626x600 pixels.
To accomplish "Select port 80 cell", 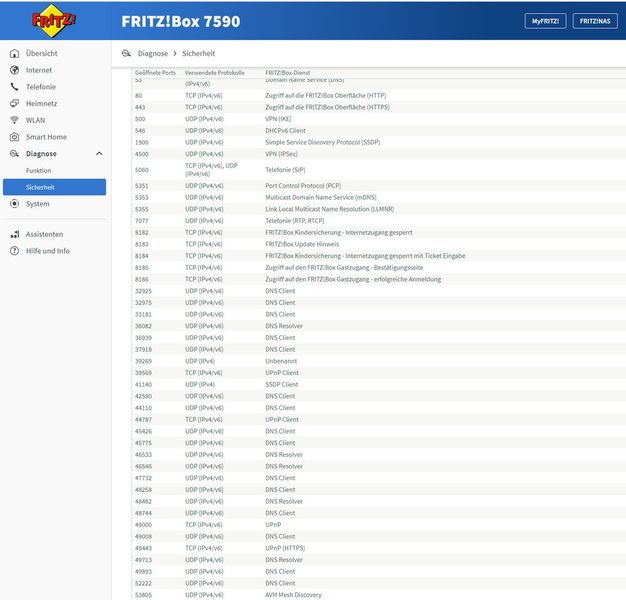I will tap(139, 95).
